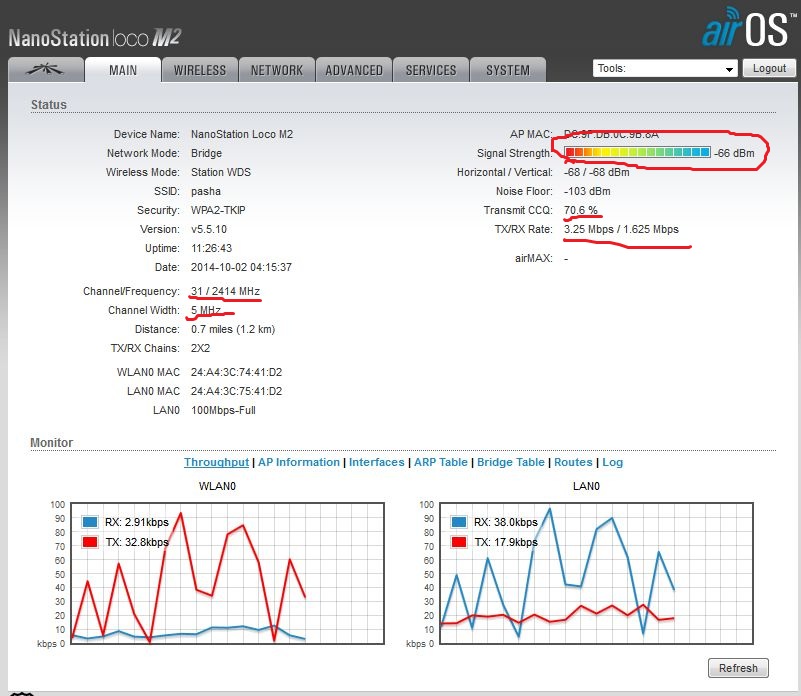Viewport: 801px width, 696px height.
Task: Click the LAN0 chart title
Action: tap(586, 486)
